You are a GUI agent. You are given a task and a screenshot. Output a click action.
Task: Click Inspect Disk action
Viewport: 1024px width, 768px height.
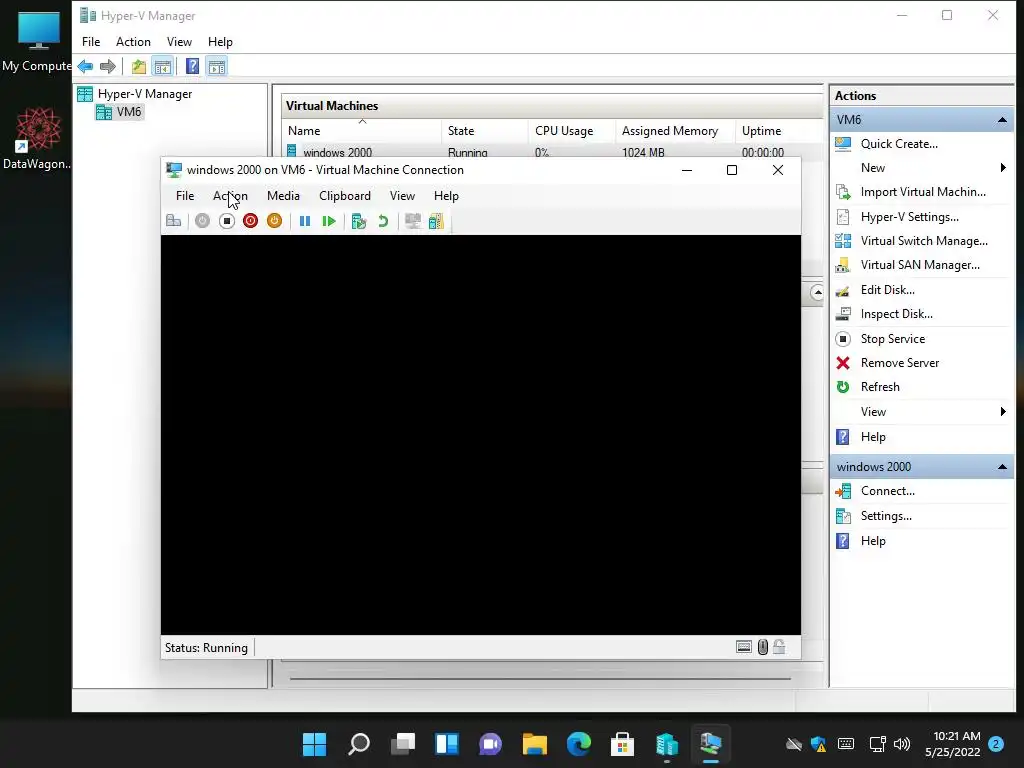click(896, 314)
